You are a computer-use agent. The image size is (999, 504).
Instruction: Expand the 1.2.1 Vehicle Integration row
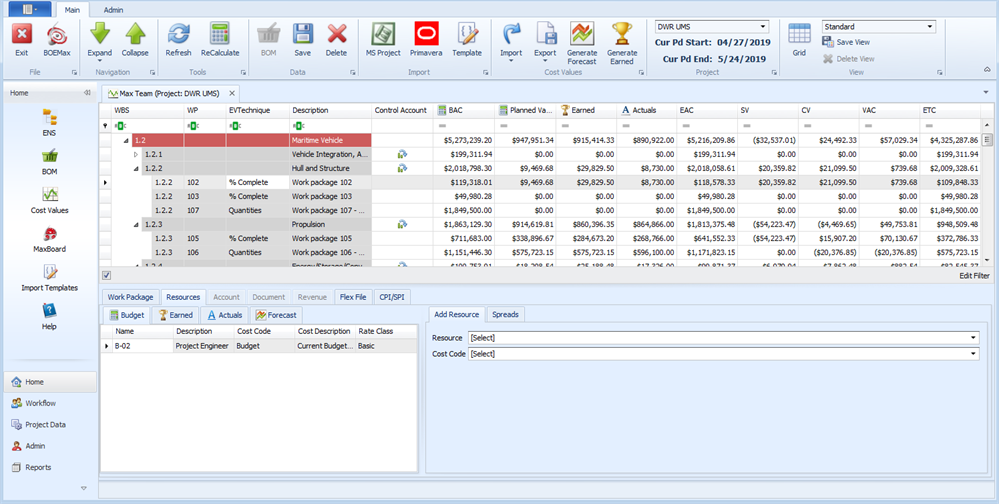click(136, 155)
